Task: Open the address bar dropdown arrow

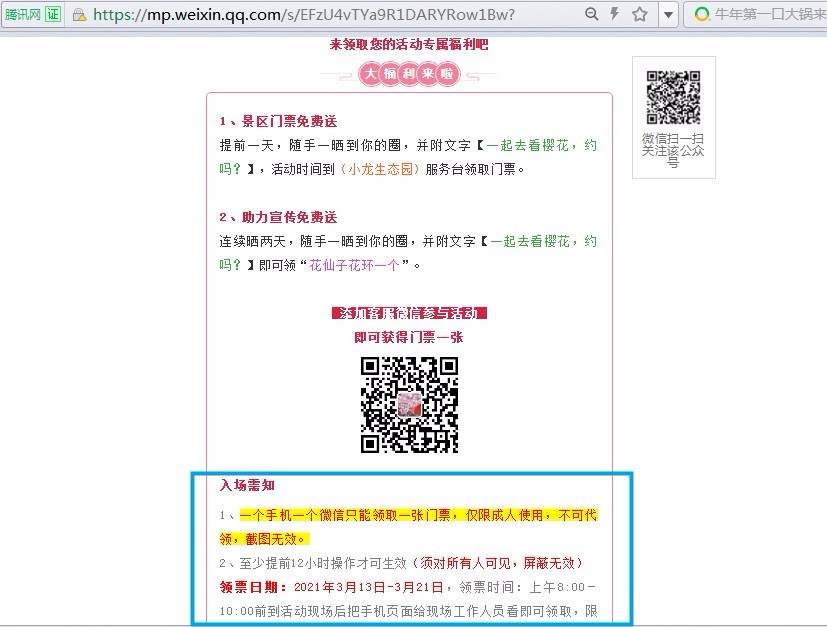Action: click(x=668, y=14)
